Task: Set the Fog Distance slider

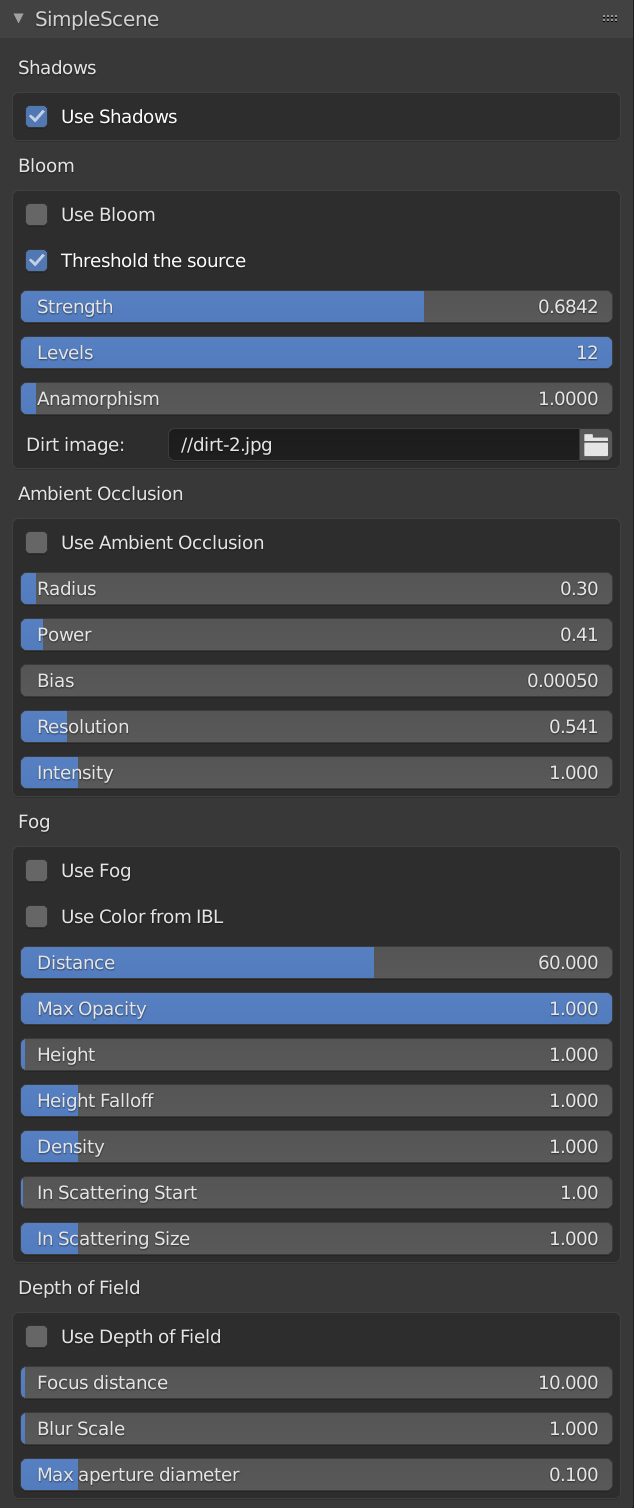Action: [x=316, y=962]
